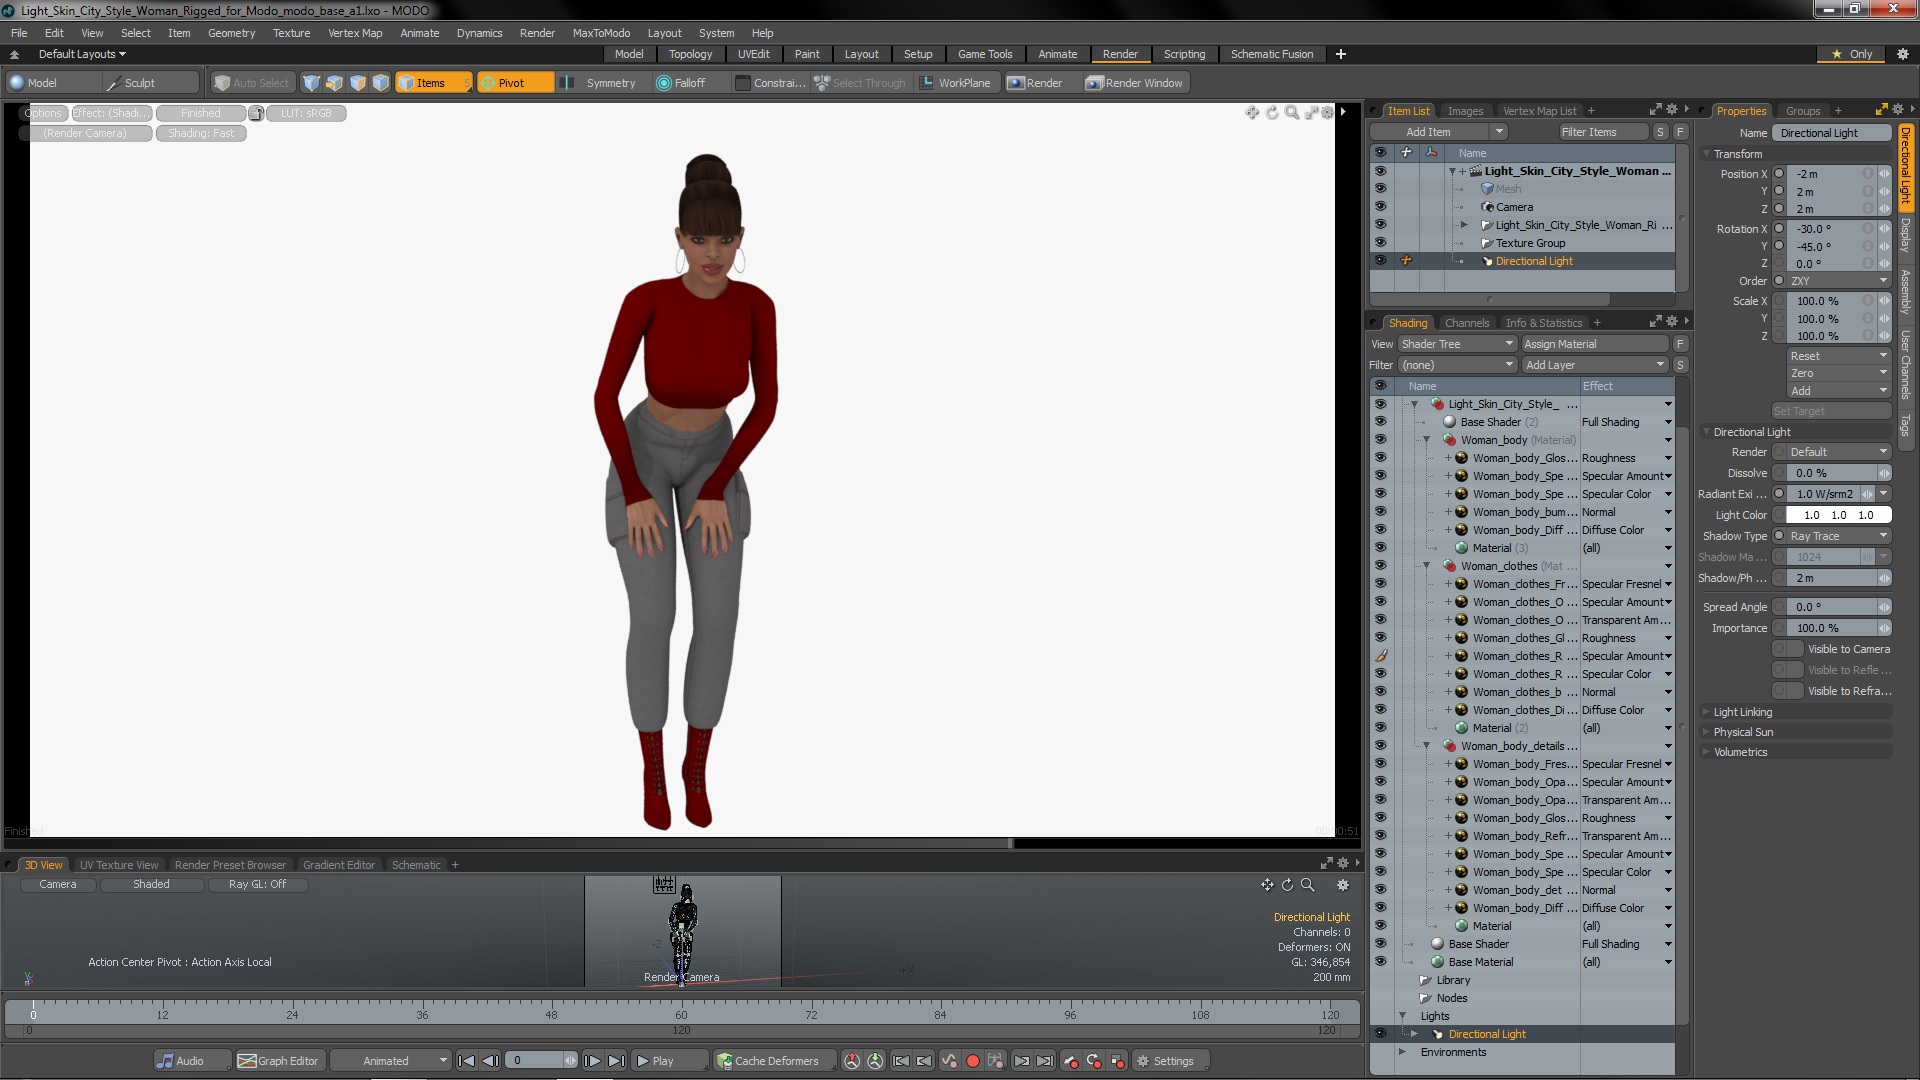Viewport: 1920px width, 1080px height.
Task: Step to previous frame
Action: 490,1061
